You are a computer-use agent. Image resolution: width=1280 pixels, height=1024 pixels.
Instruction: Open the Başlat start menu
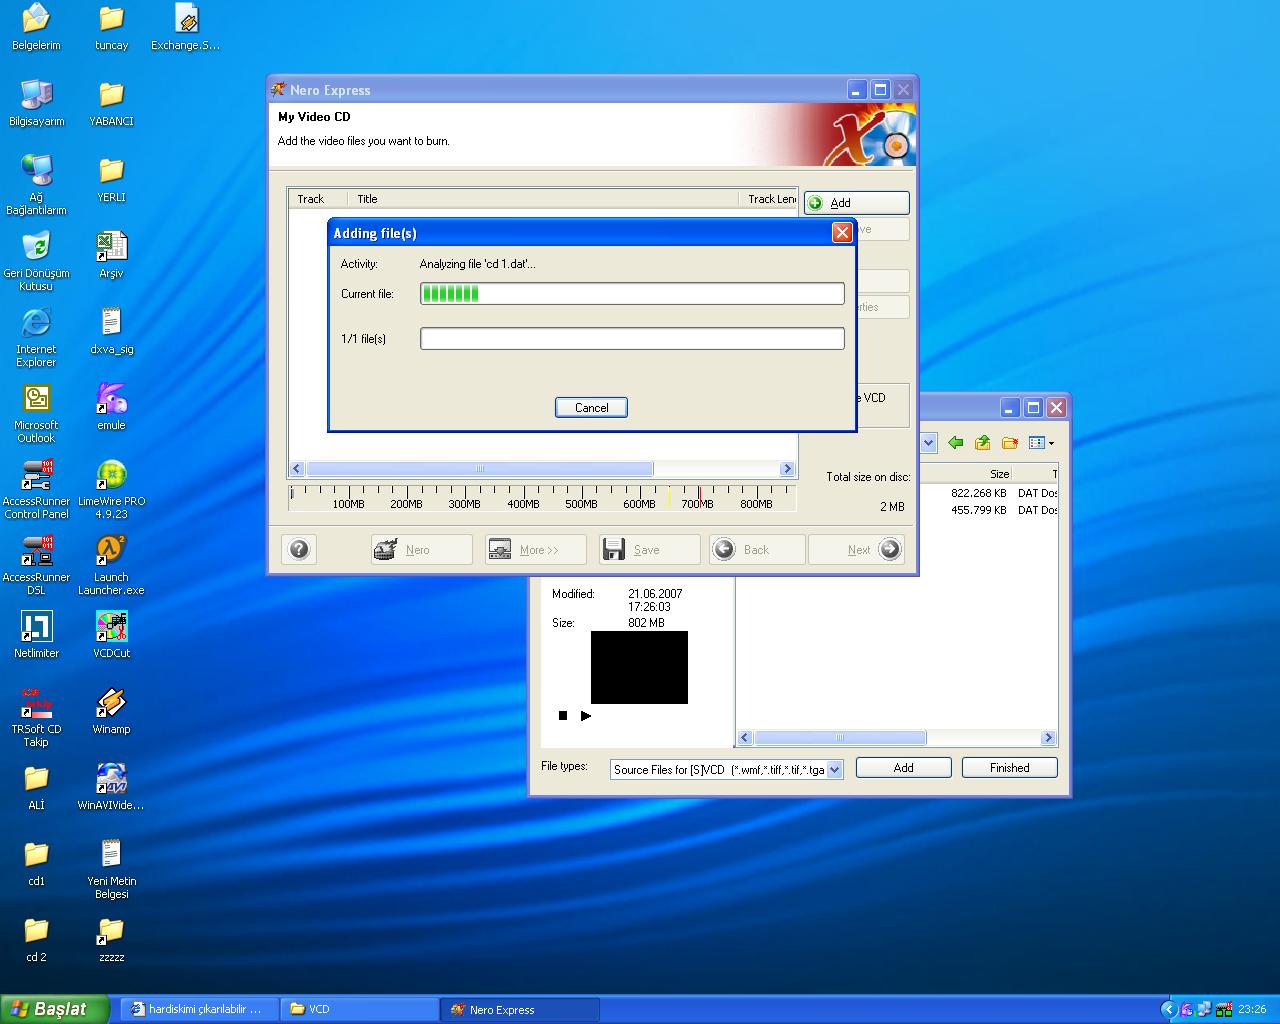point(55,1009)
